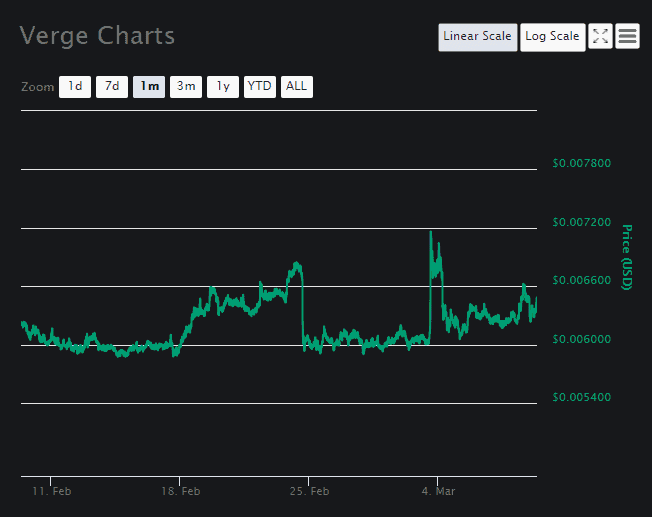This screenshot has height=517, width=652.
Task: Click the $0.006000 axis label
Action: [581, 339]
